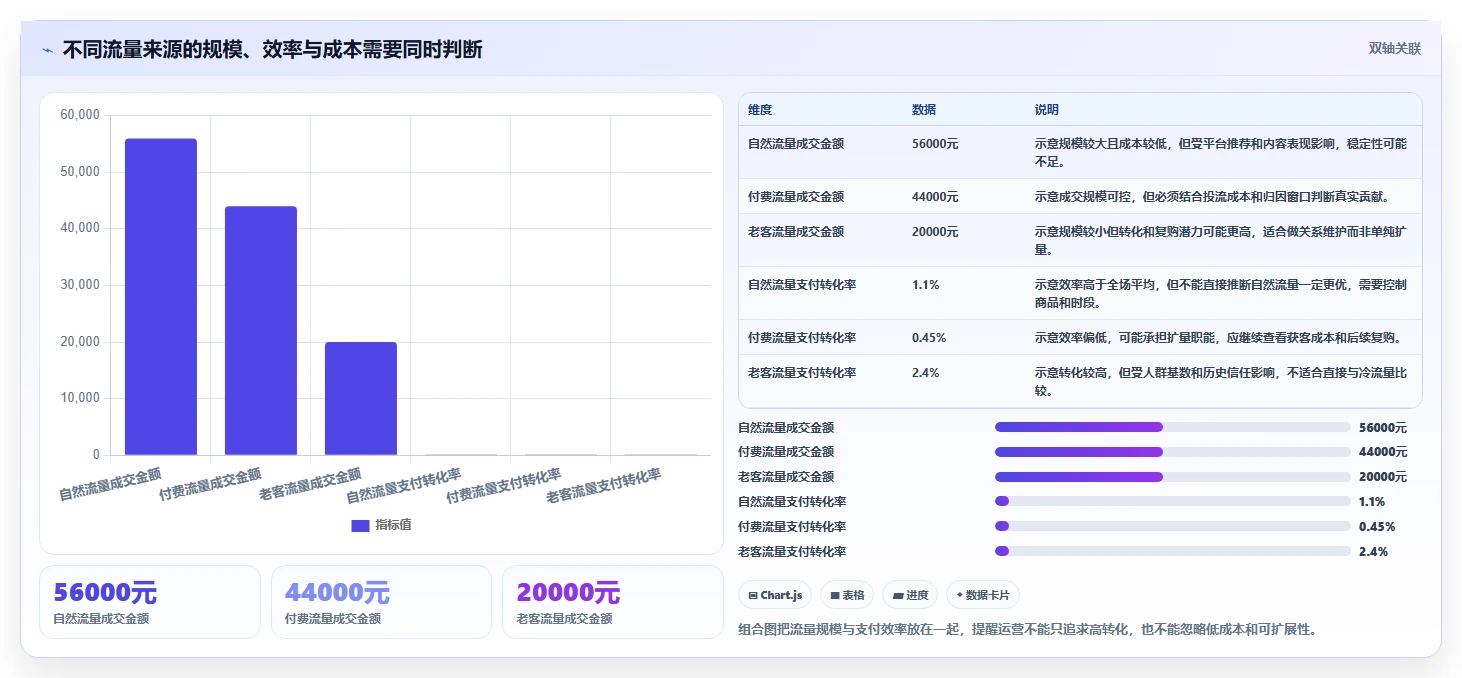Click the 老客流量成交金额 progress bar

coord(1172,477)
